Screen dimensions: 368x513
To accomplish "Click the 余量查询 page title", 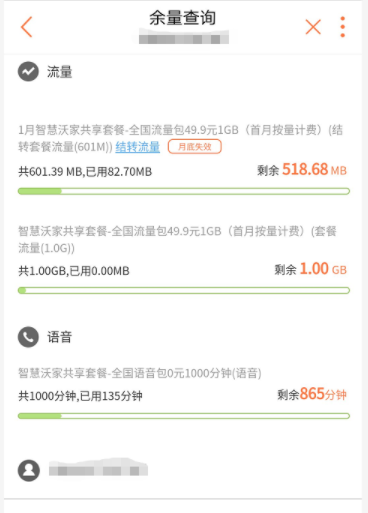I will tap(182, 18).
